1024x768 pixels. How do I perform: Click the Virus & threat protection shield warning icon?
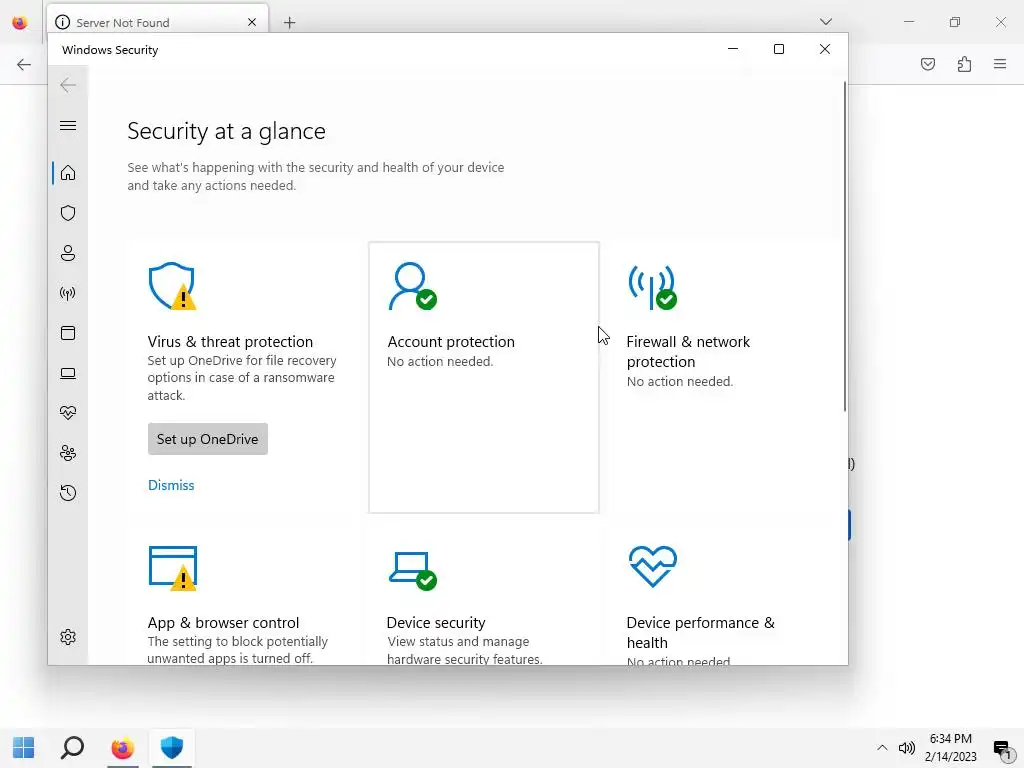[172, 286]
